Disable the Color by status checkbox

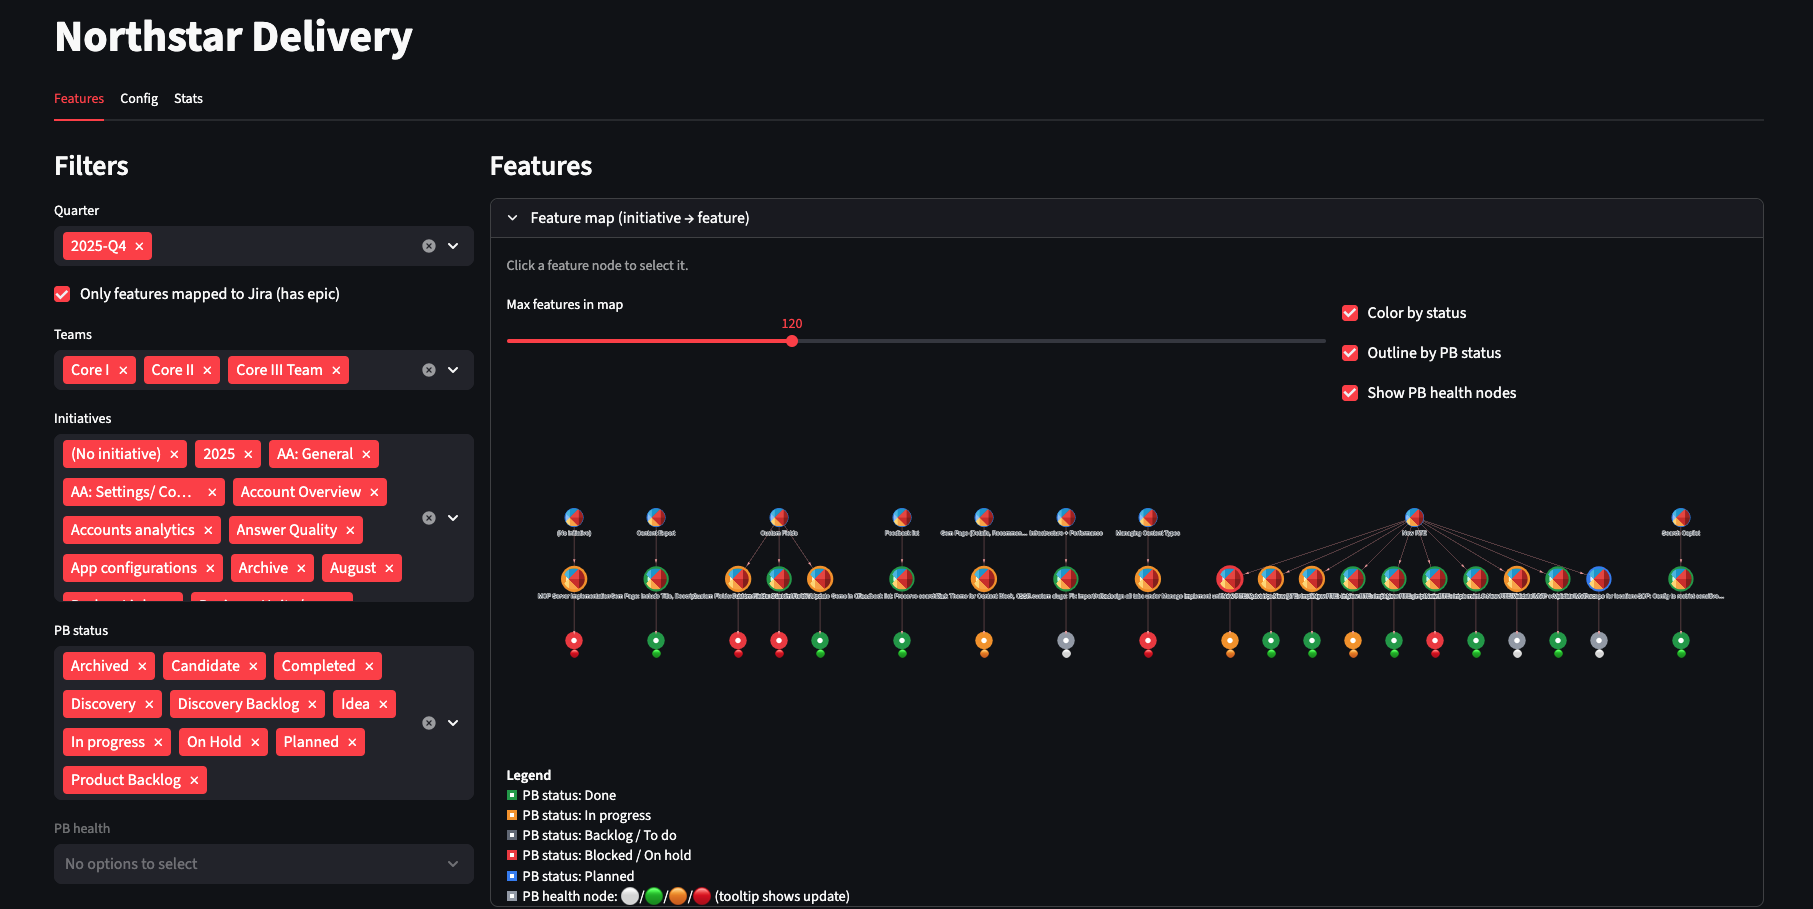(x=1350, y=312)
